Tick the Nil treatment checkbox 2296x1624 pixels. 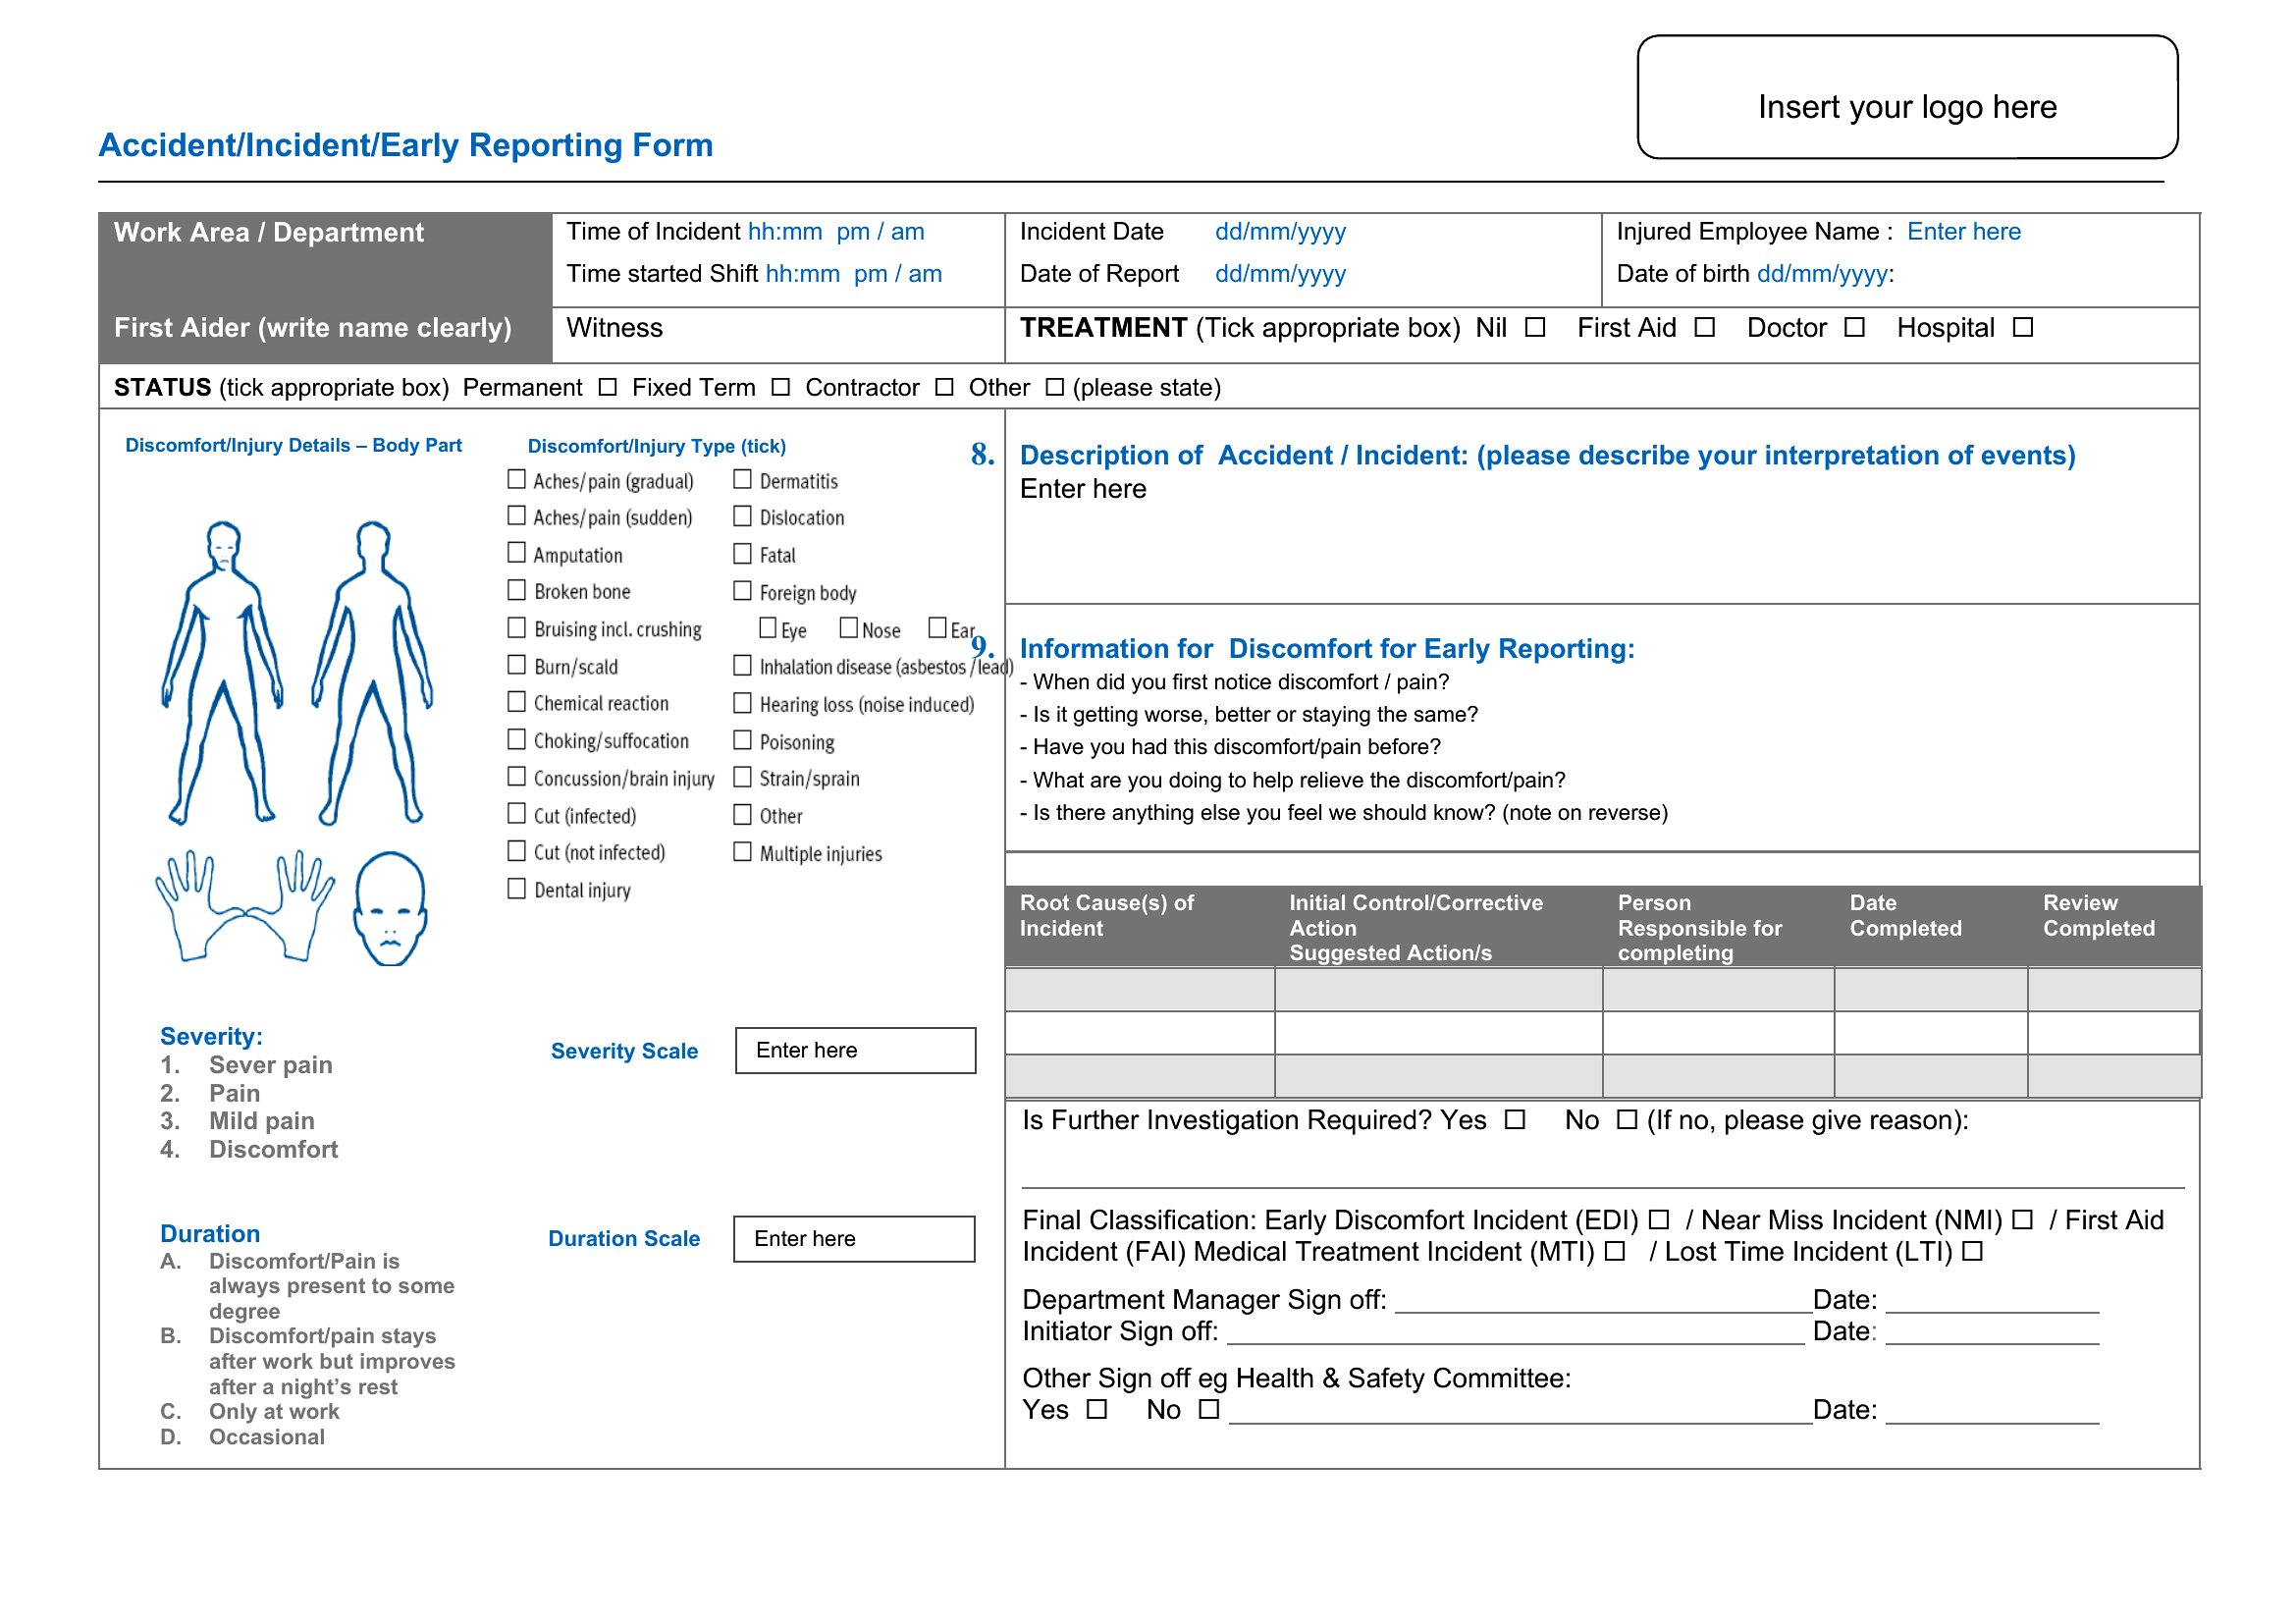pos(1535,327)
